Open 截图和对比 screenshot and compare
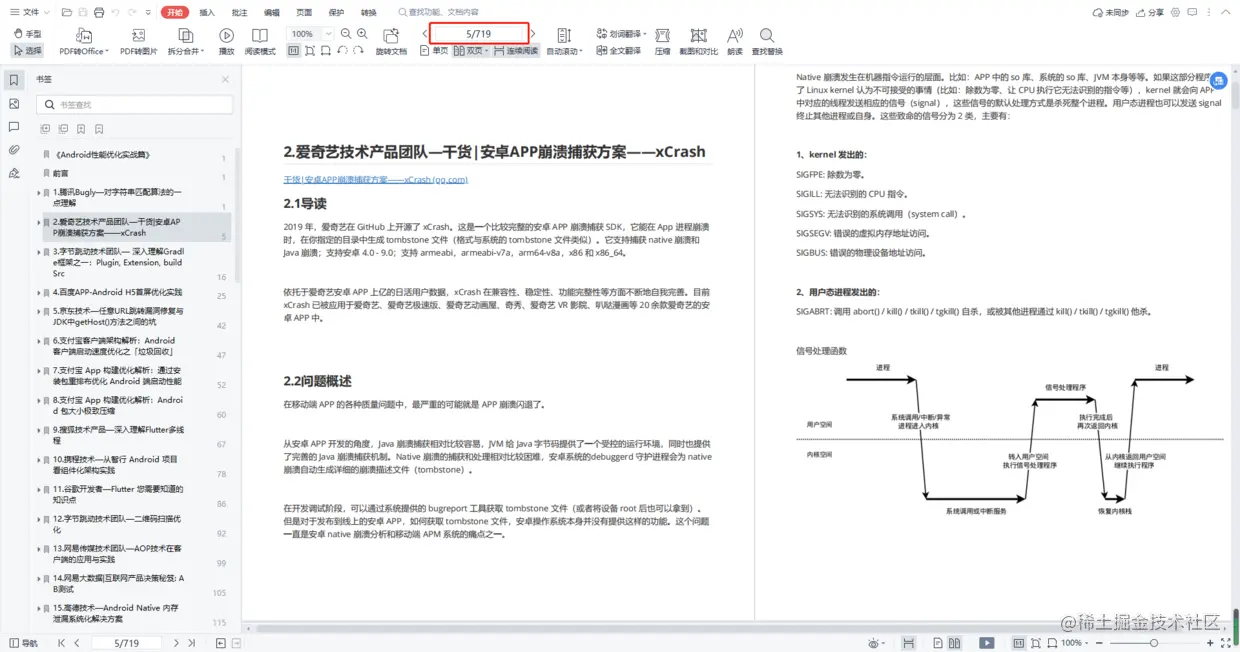The width and height of the screenshot is (1240, 652). 698,42
